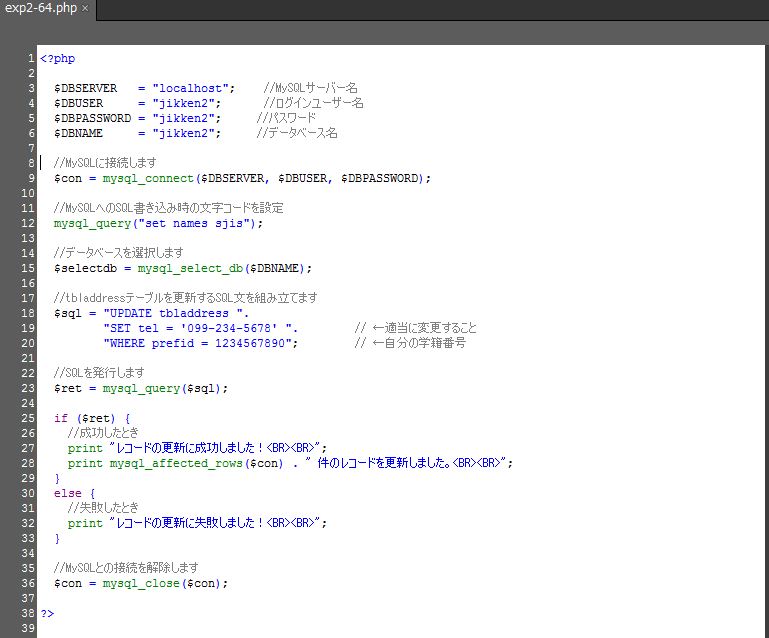The height and width of the screenshot is (638, 769).
Task: Click the "localhost" string value
Action: [x=194, y=88]
